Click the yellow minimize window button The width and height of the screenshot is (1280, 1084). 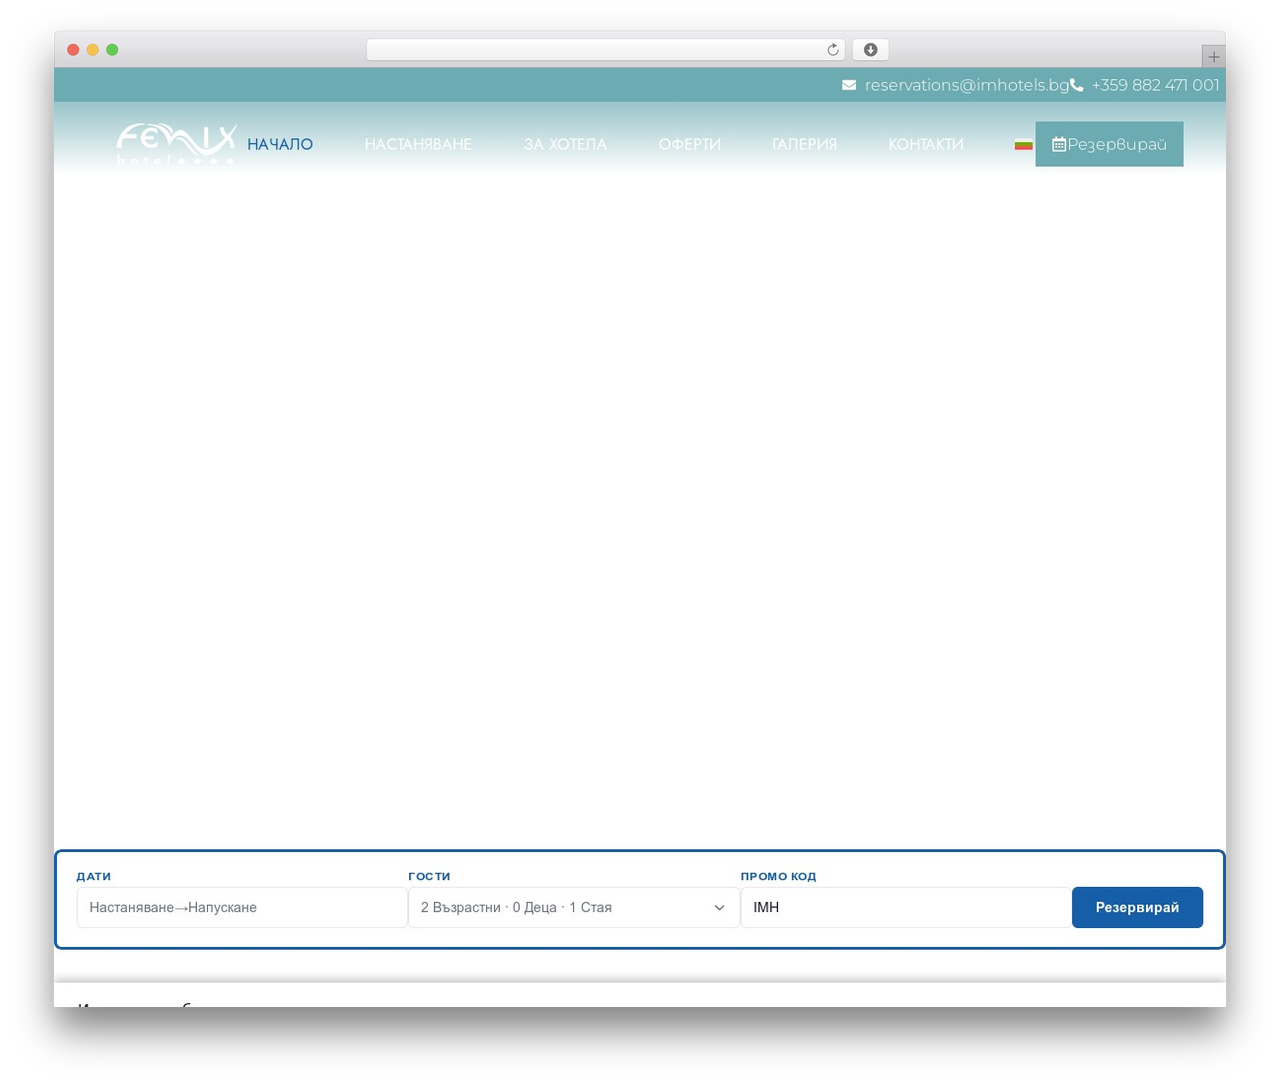pos(92,50)
